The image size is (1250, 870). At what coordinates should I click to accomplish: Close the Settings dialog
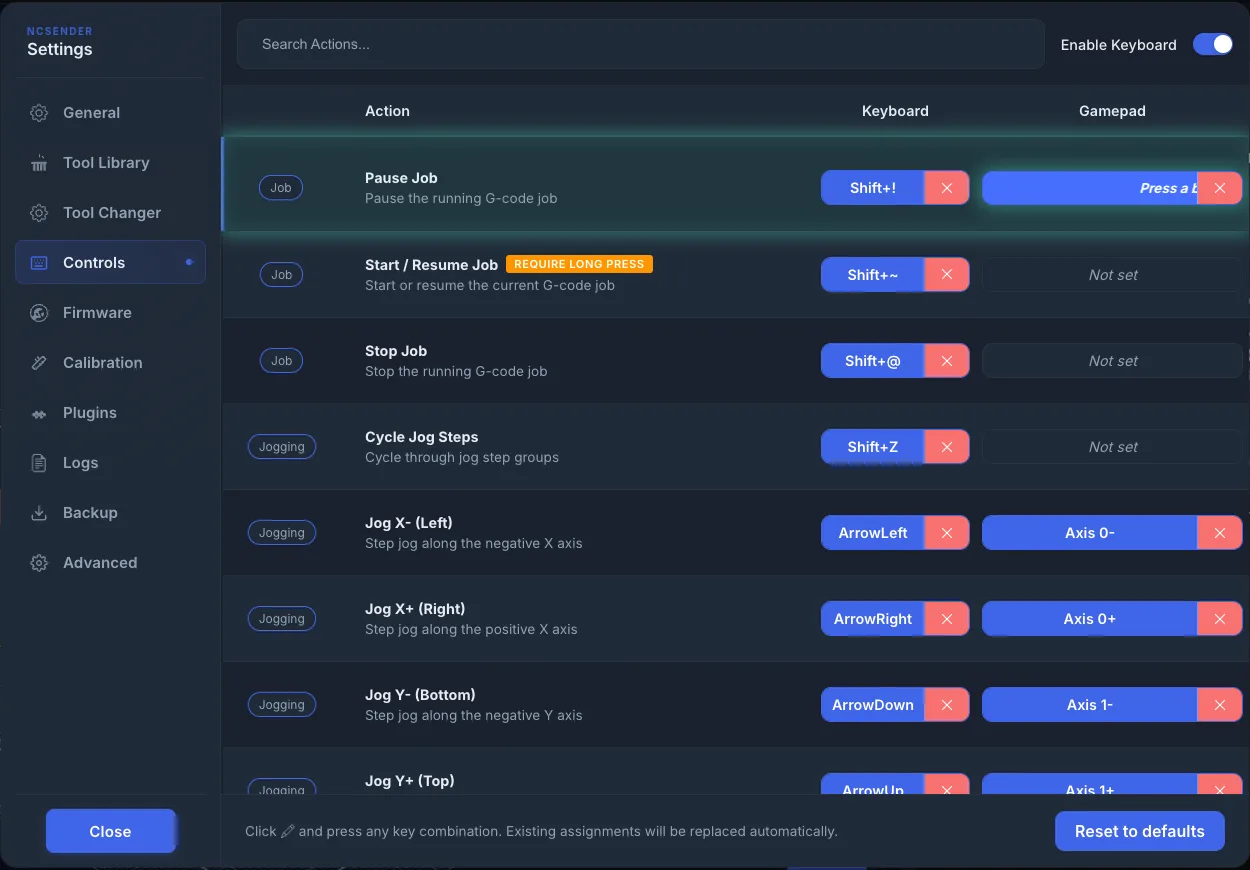tap(110, 831)
